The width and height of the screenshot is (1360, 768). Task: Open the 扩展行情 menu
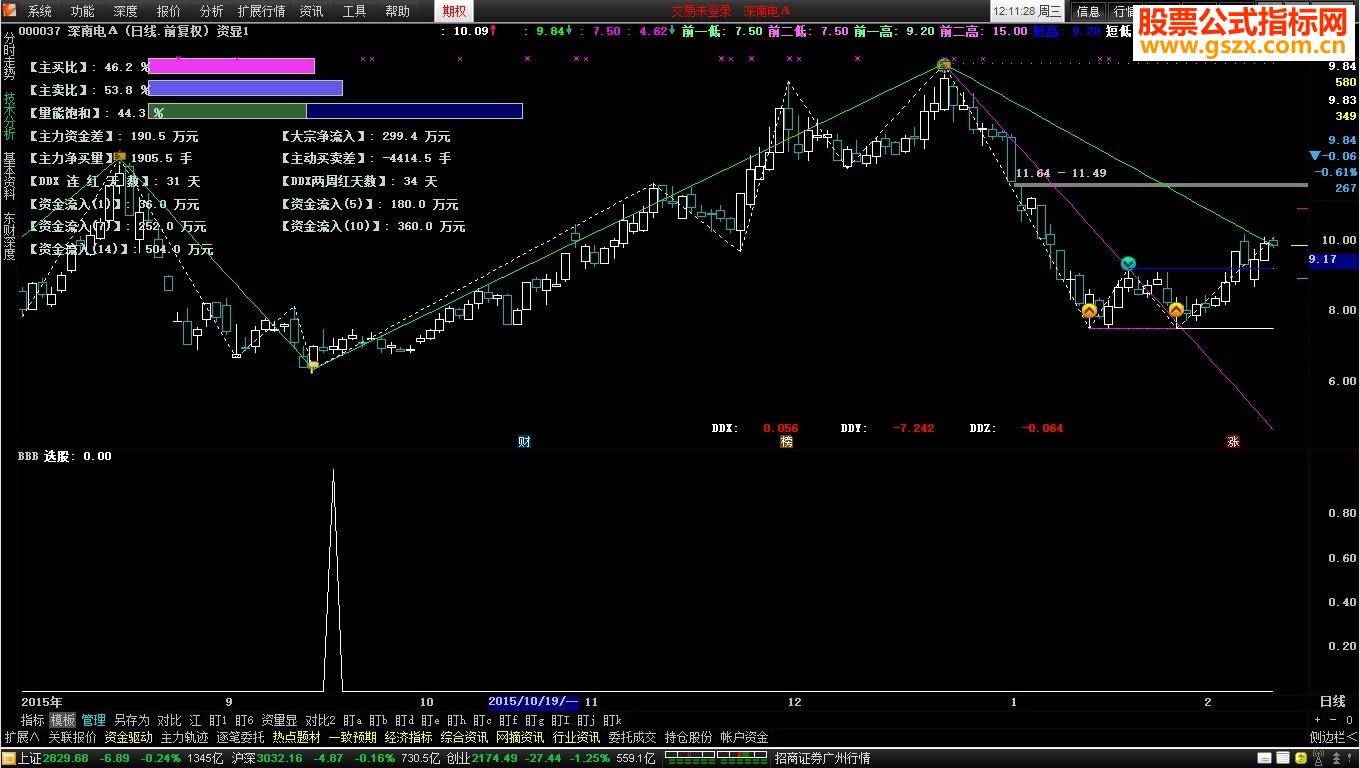click(261, 12)
